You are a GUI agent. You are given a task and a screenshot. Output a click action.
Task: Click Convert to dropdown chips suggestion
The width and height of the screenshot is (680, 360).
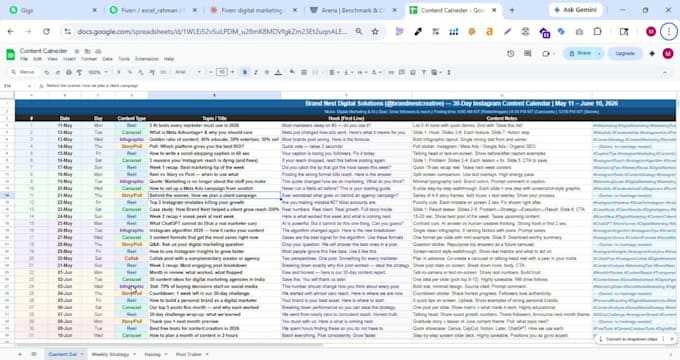[x=631, y=339]
